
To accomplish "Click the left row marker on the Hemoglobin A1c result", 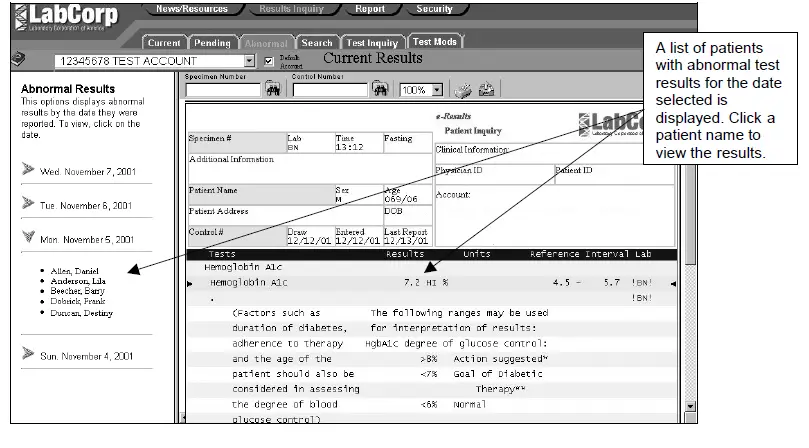I will click(x=190, y=283).
